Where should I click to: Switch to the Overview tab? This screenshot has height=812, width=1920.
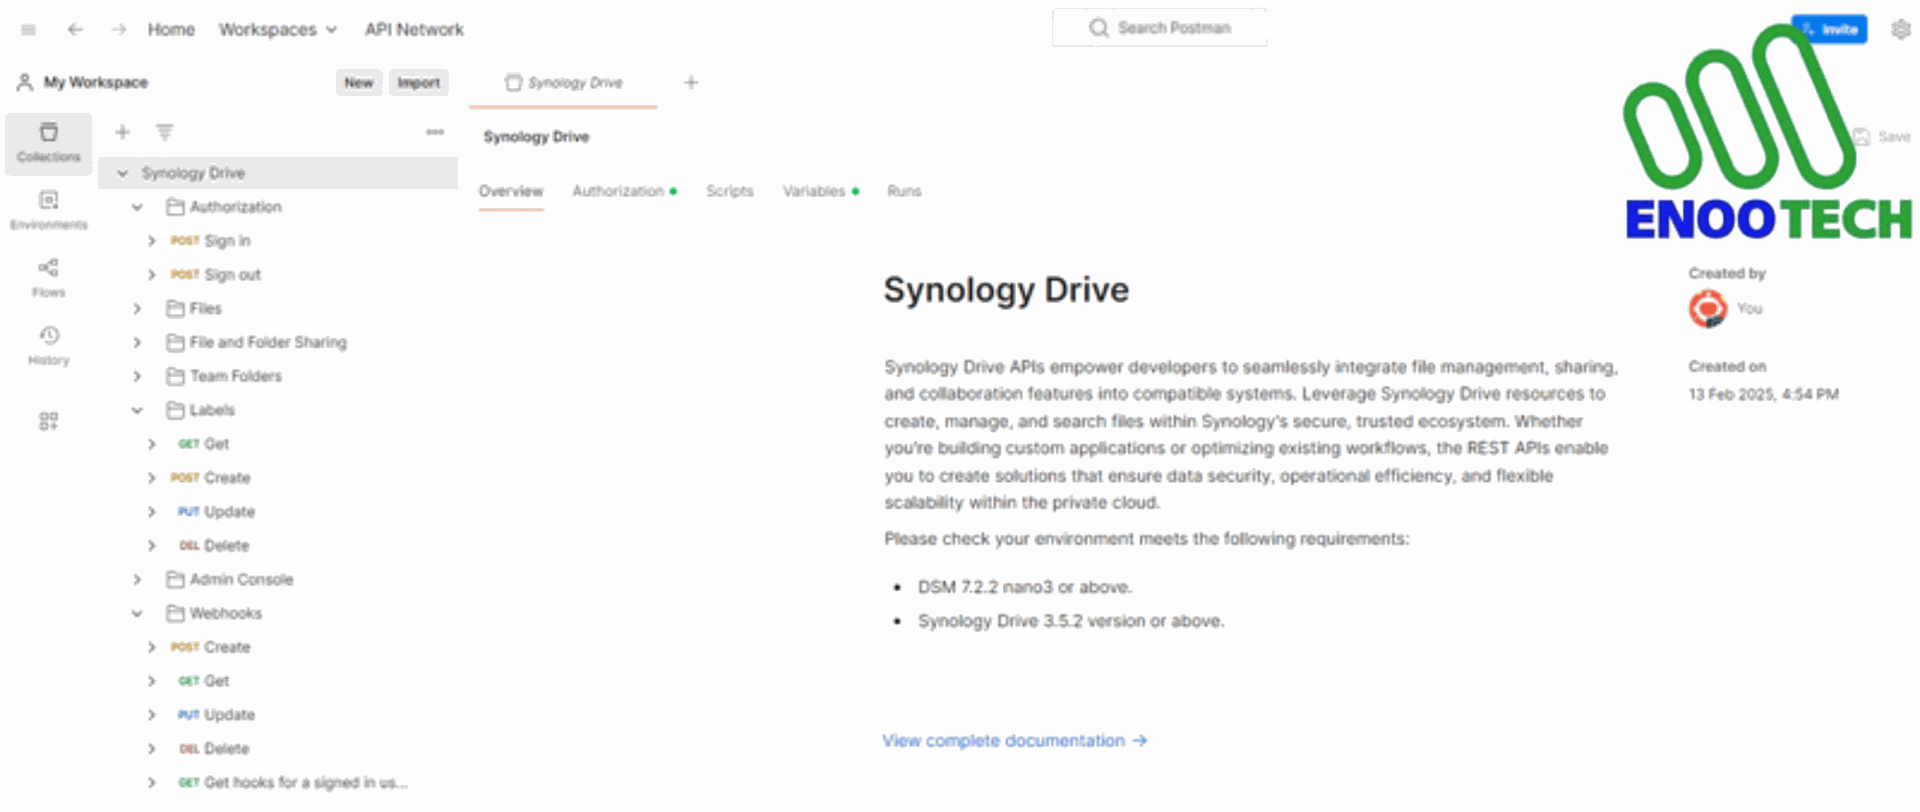511,191
